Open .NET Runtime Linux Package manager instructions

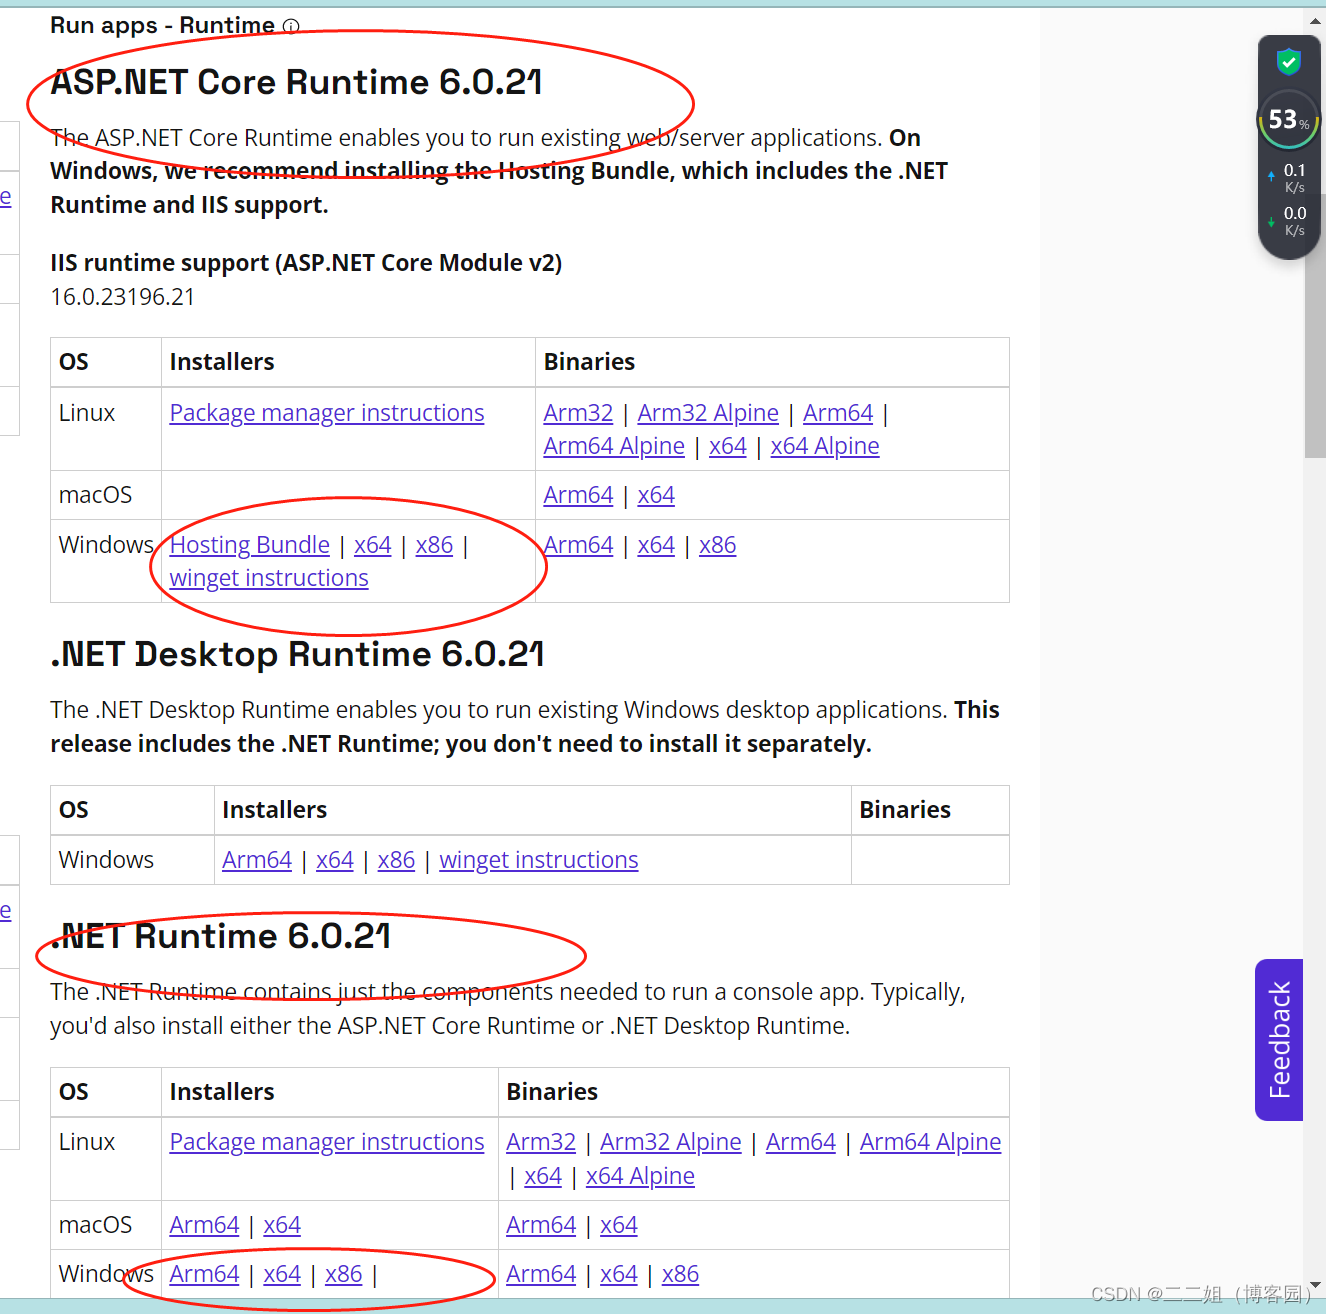tap(327, 1142)
